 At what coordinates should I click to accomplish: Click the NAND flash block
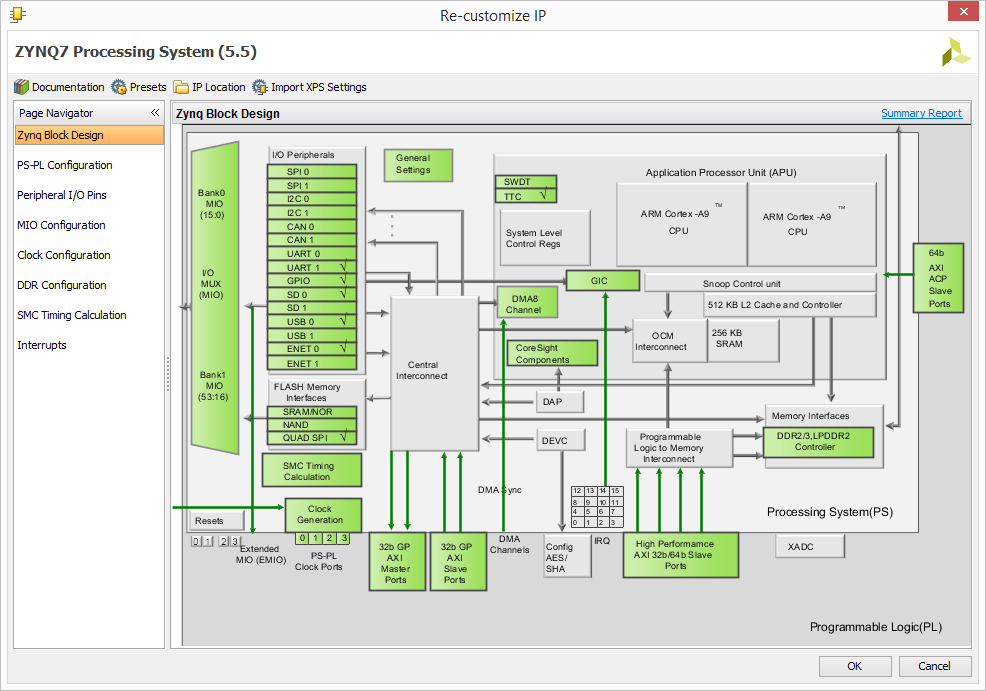tap(312, 425)
